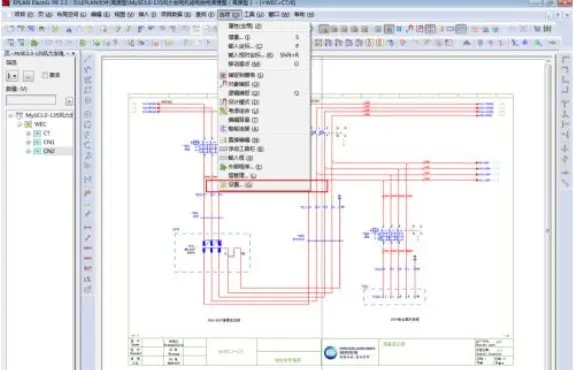
Task: Choose 输入坐标... menu entry with shortcut P
Action: [265, 46]
